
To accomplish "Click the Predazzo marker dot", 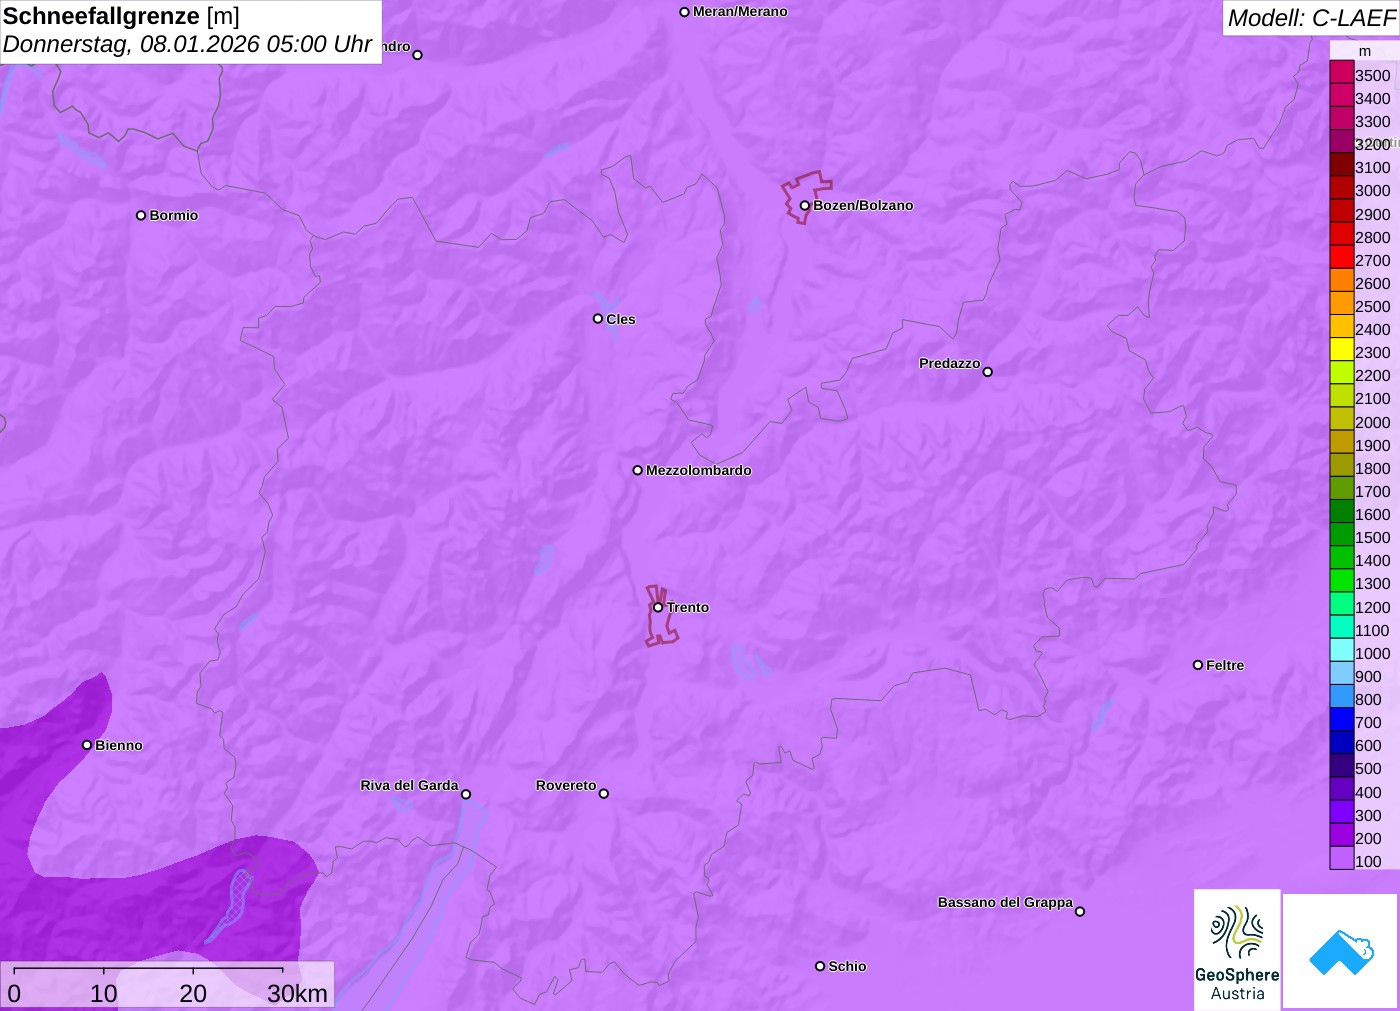I will click(x=988, y=372).
